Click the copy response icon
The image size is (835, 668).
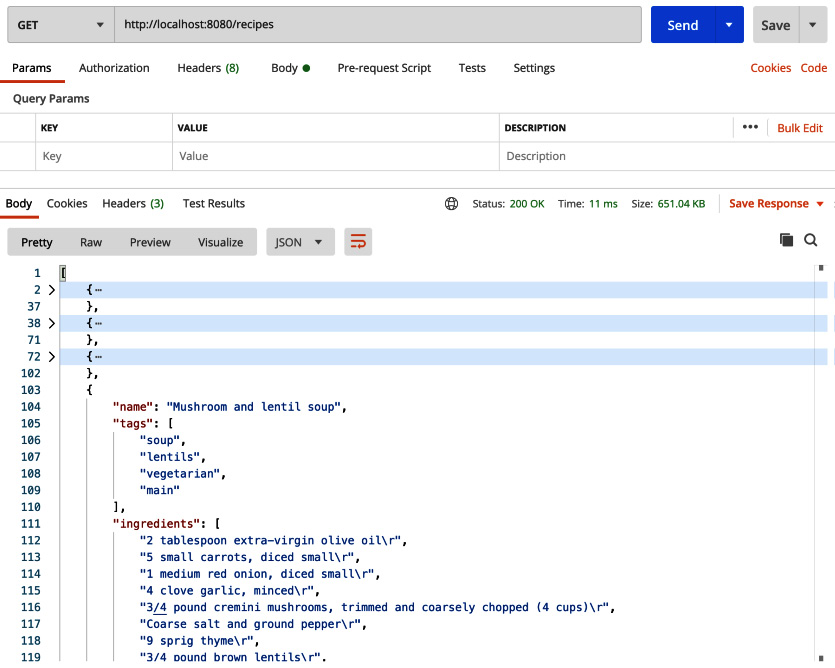click(x=786, y=240)
